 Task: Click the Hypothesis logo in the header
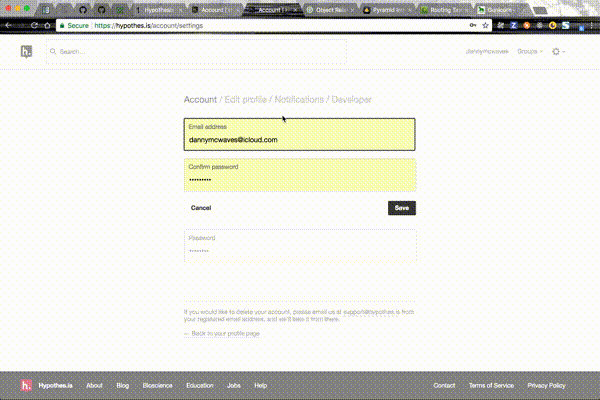(26, 51)
